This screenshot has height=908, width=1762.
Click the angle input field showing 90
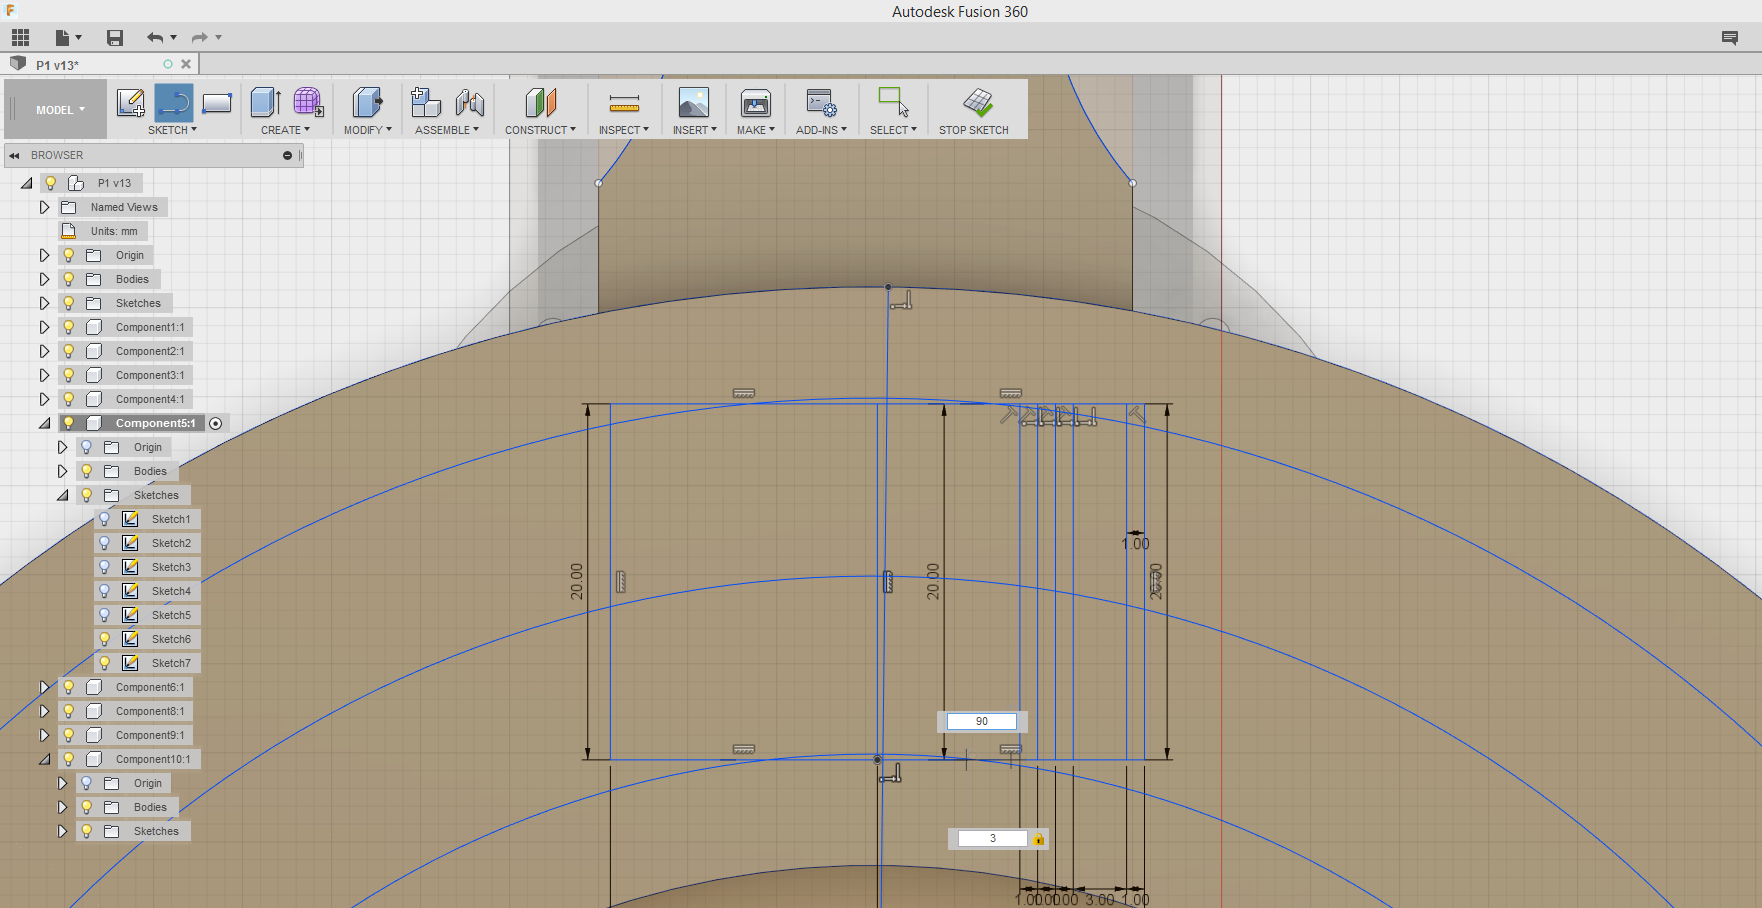982,721
